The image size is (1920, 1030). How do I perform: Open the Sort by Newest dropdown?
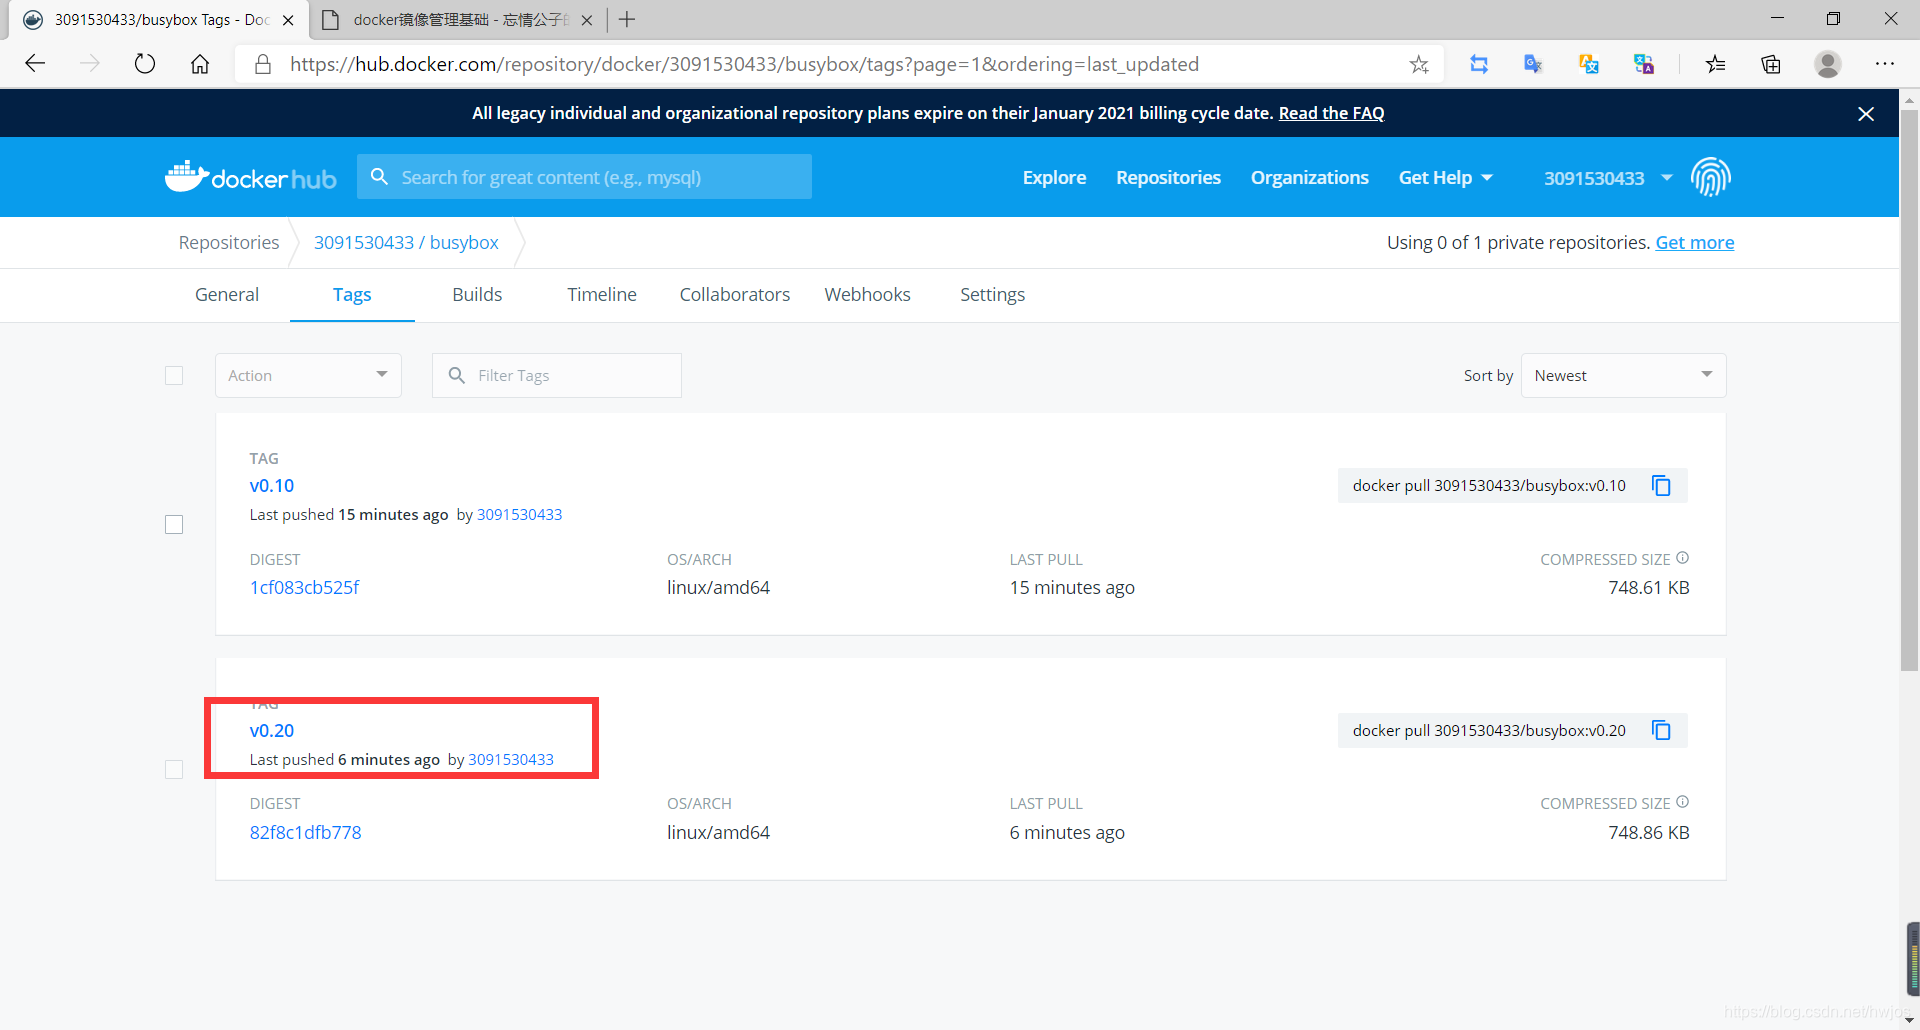tap(1623, 375)
